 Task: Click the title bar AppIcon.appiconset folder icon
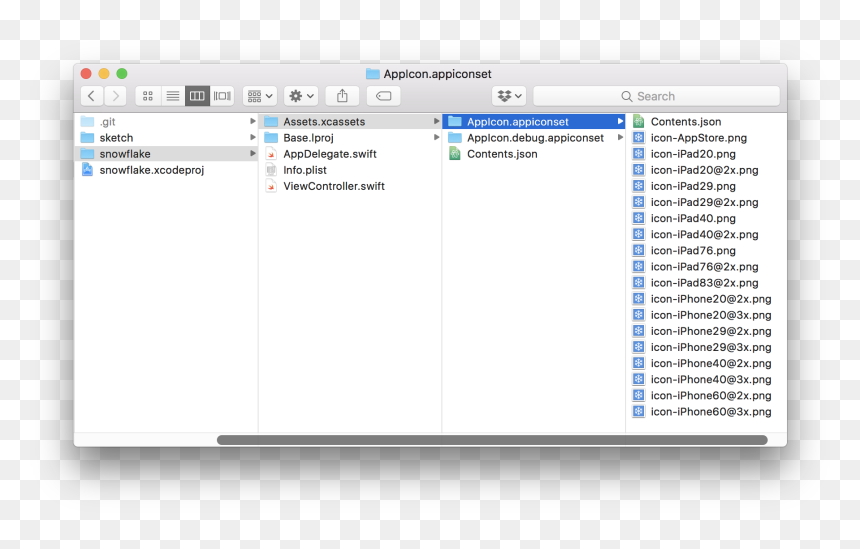click(x=372, y=73)
